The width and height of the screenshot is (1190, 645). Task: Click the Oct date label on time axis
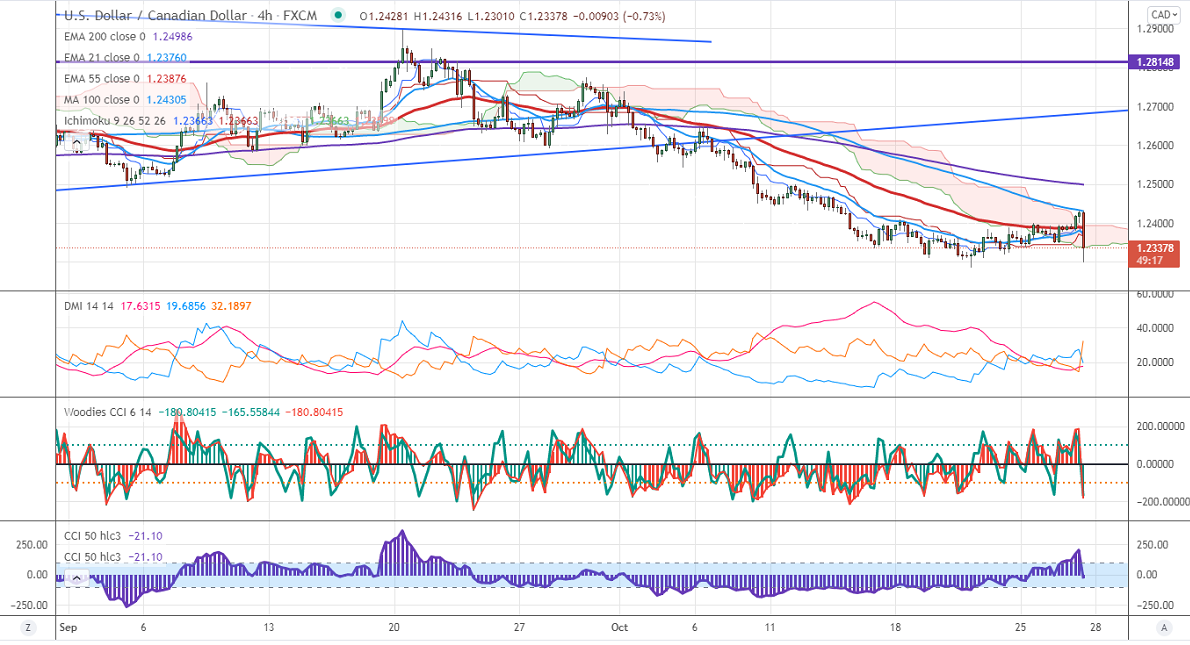coord(619,628)
